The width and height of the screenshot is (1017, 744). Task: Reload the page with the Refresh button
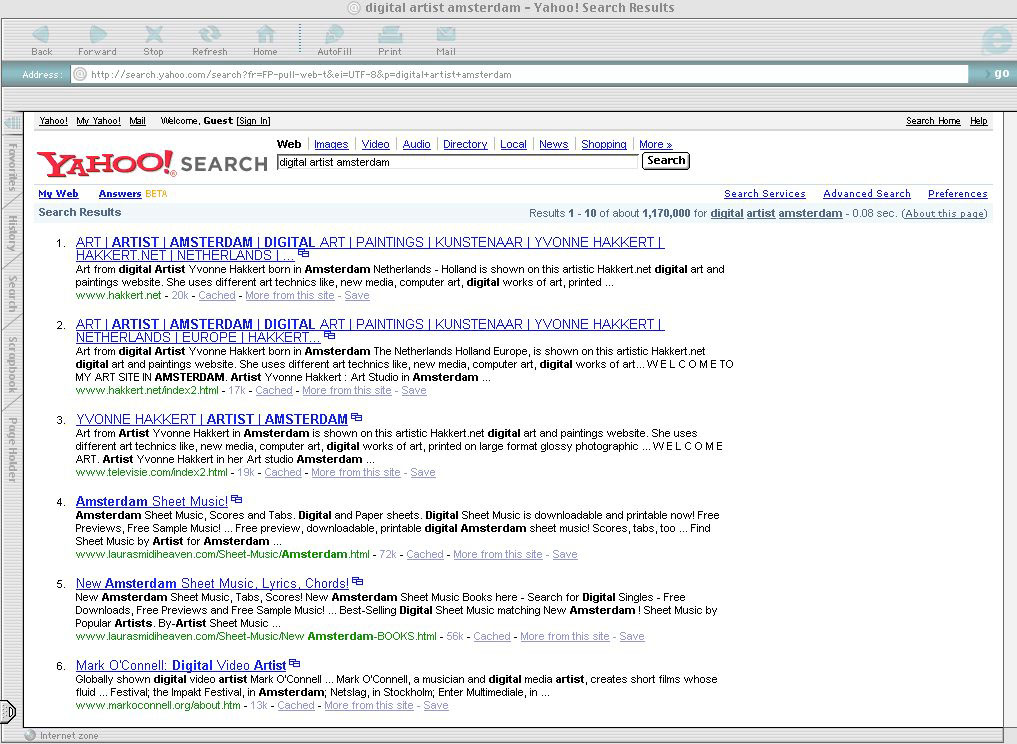click(x=209, y=40)
